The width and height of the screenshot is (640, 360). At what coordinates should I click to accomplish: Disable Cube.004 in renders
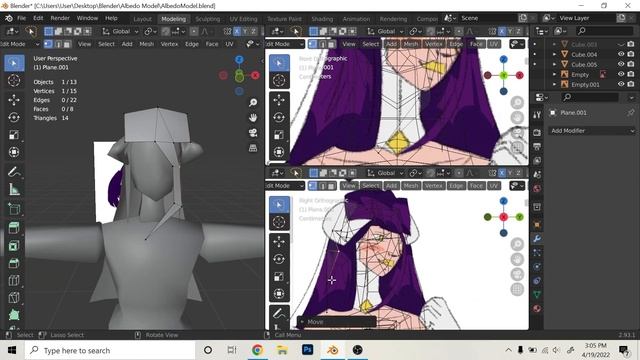[631, 54]
